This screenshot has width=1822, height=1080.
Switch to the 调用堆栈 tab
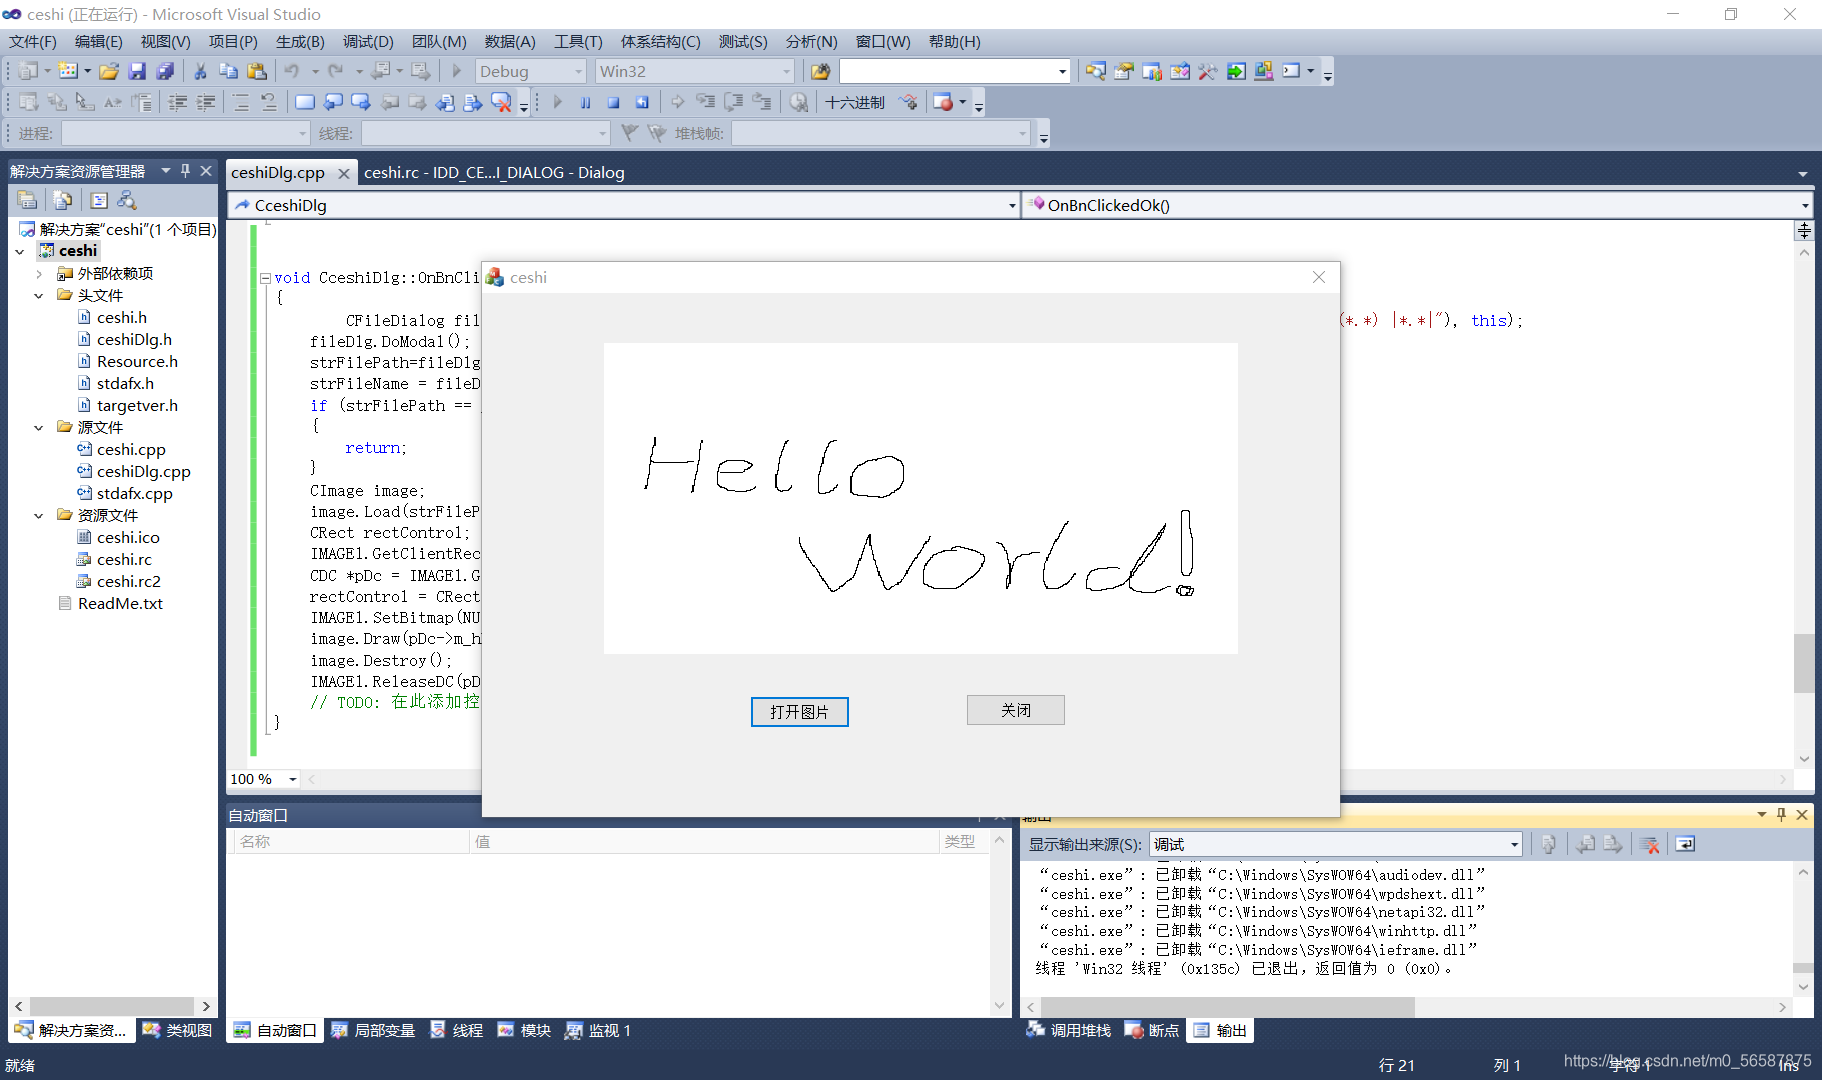point(1069,1030)
